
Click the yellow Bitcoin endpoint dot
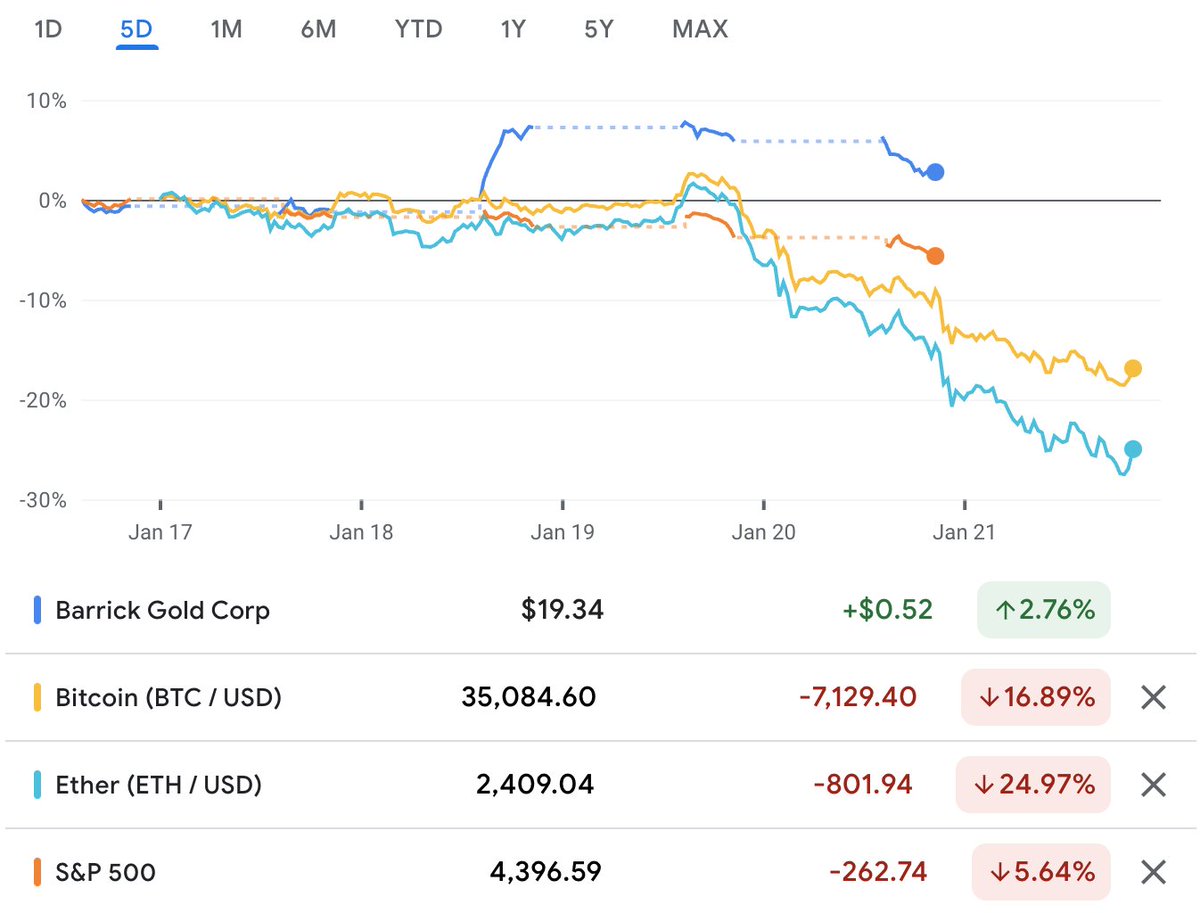pos(1133,368)
